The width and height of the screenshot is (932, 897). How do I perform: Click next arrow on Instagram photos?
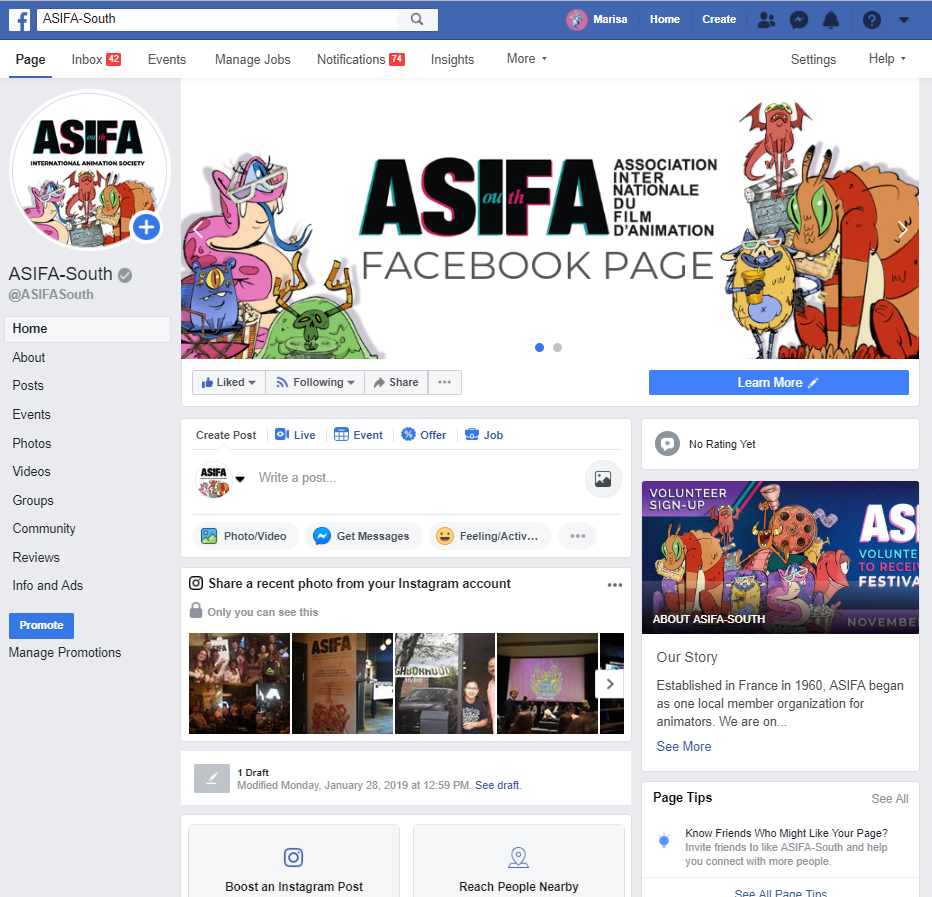[610, 684]
